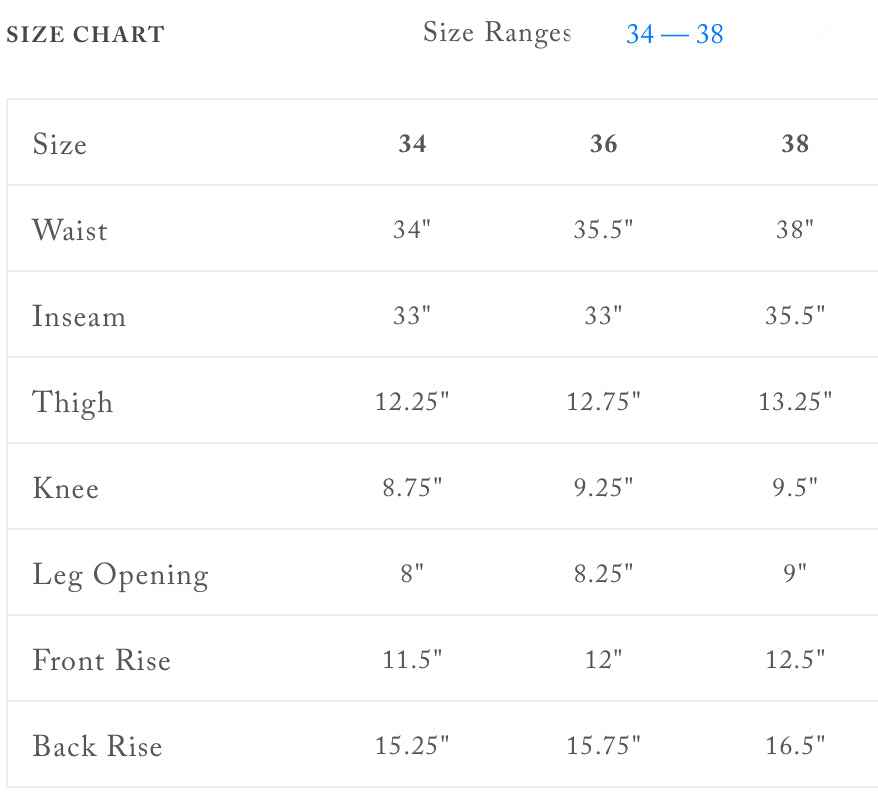Select the size 36 column header
This screenshot has height=801, width=878.
click(603, 144)
